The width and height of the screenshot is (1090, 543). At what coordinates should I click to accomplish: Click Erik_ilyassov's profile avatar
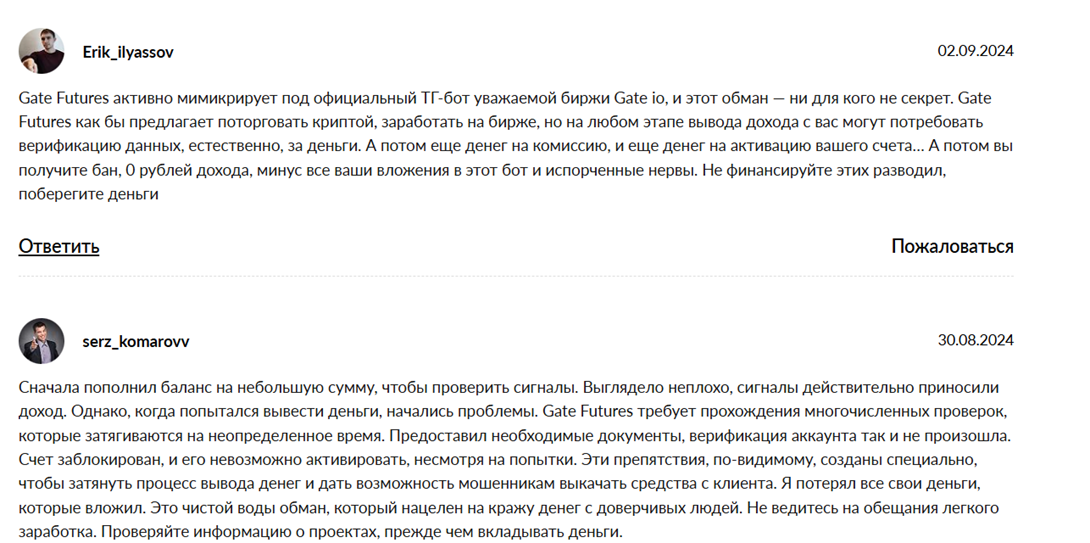41,50
